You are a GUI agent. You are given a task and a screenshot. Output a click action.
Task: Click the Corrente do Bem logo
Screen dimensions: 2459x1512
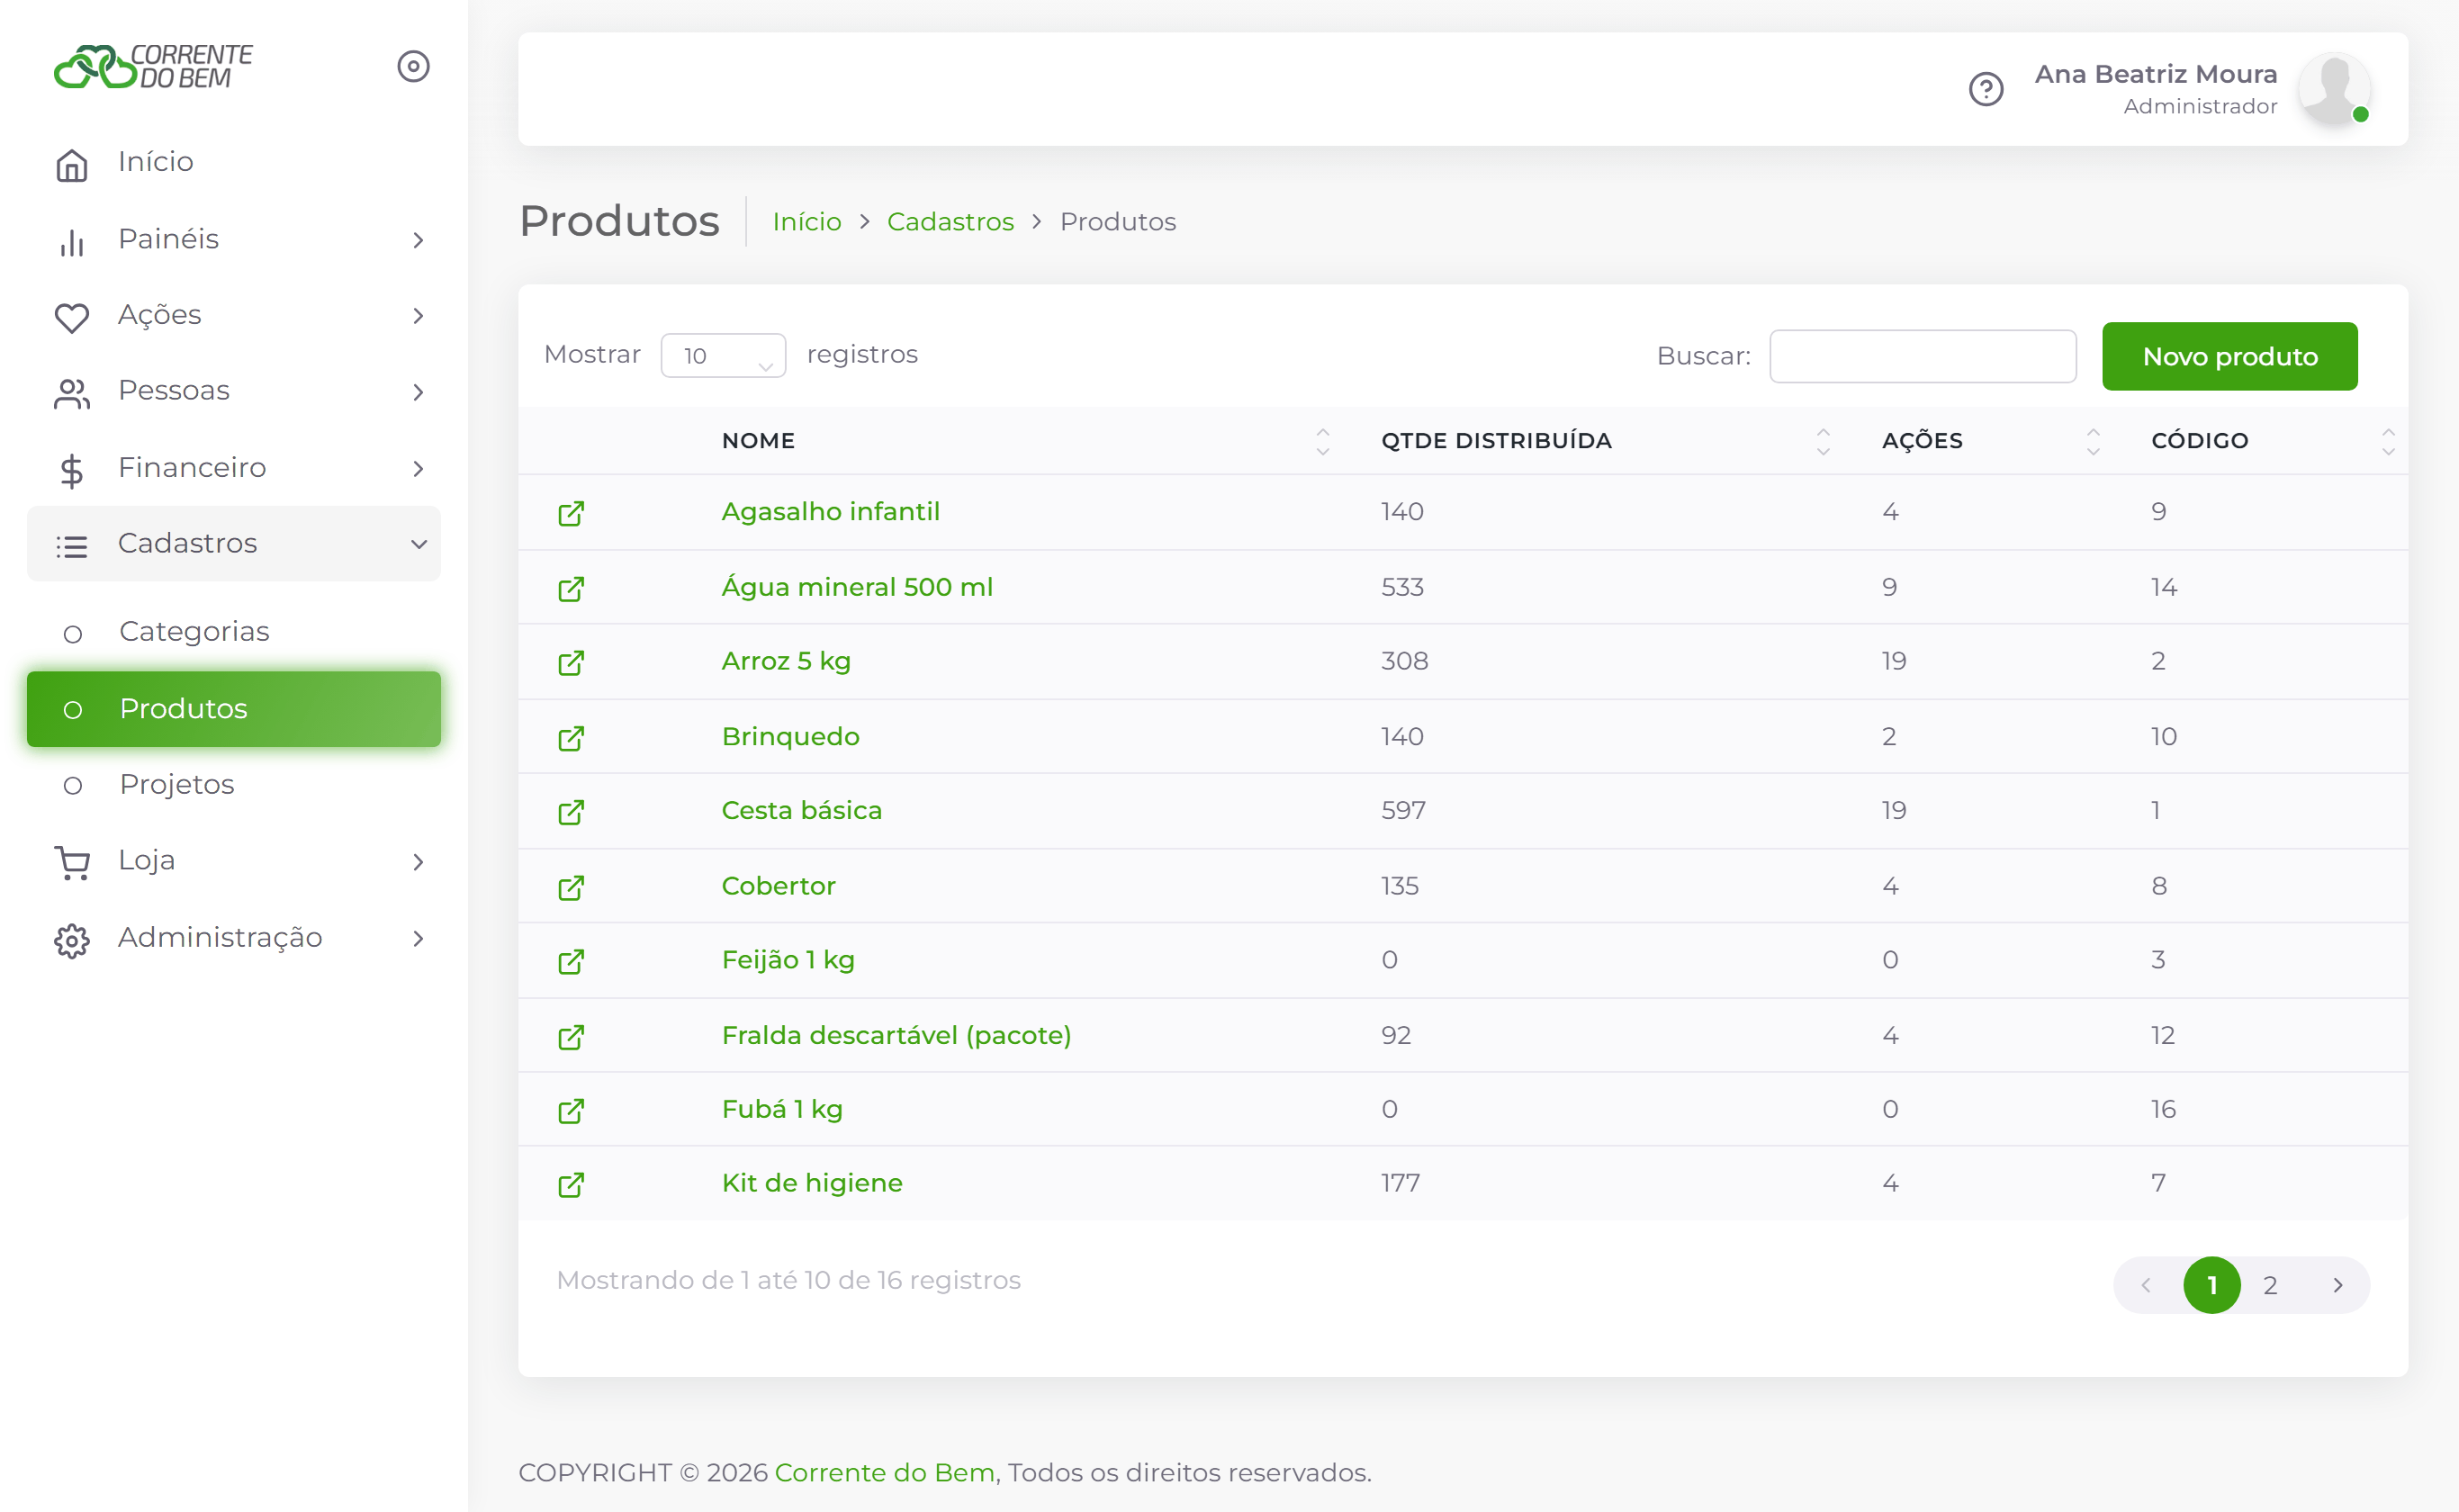(x=153, y=66)
